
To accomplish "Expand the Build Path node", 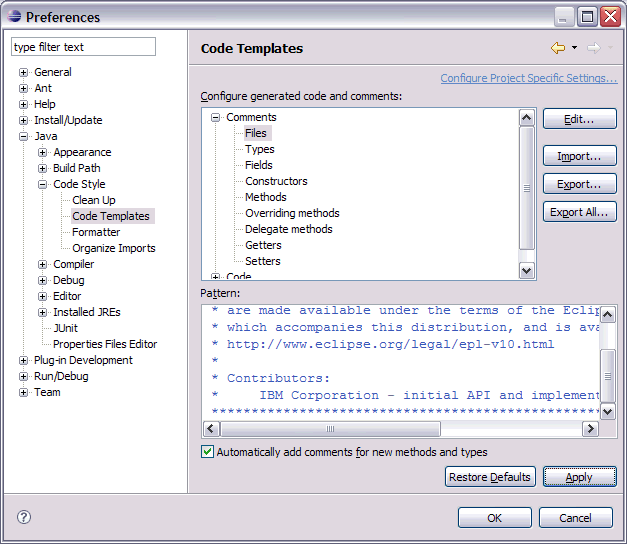I will click(42, 168).
